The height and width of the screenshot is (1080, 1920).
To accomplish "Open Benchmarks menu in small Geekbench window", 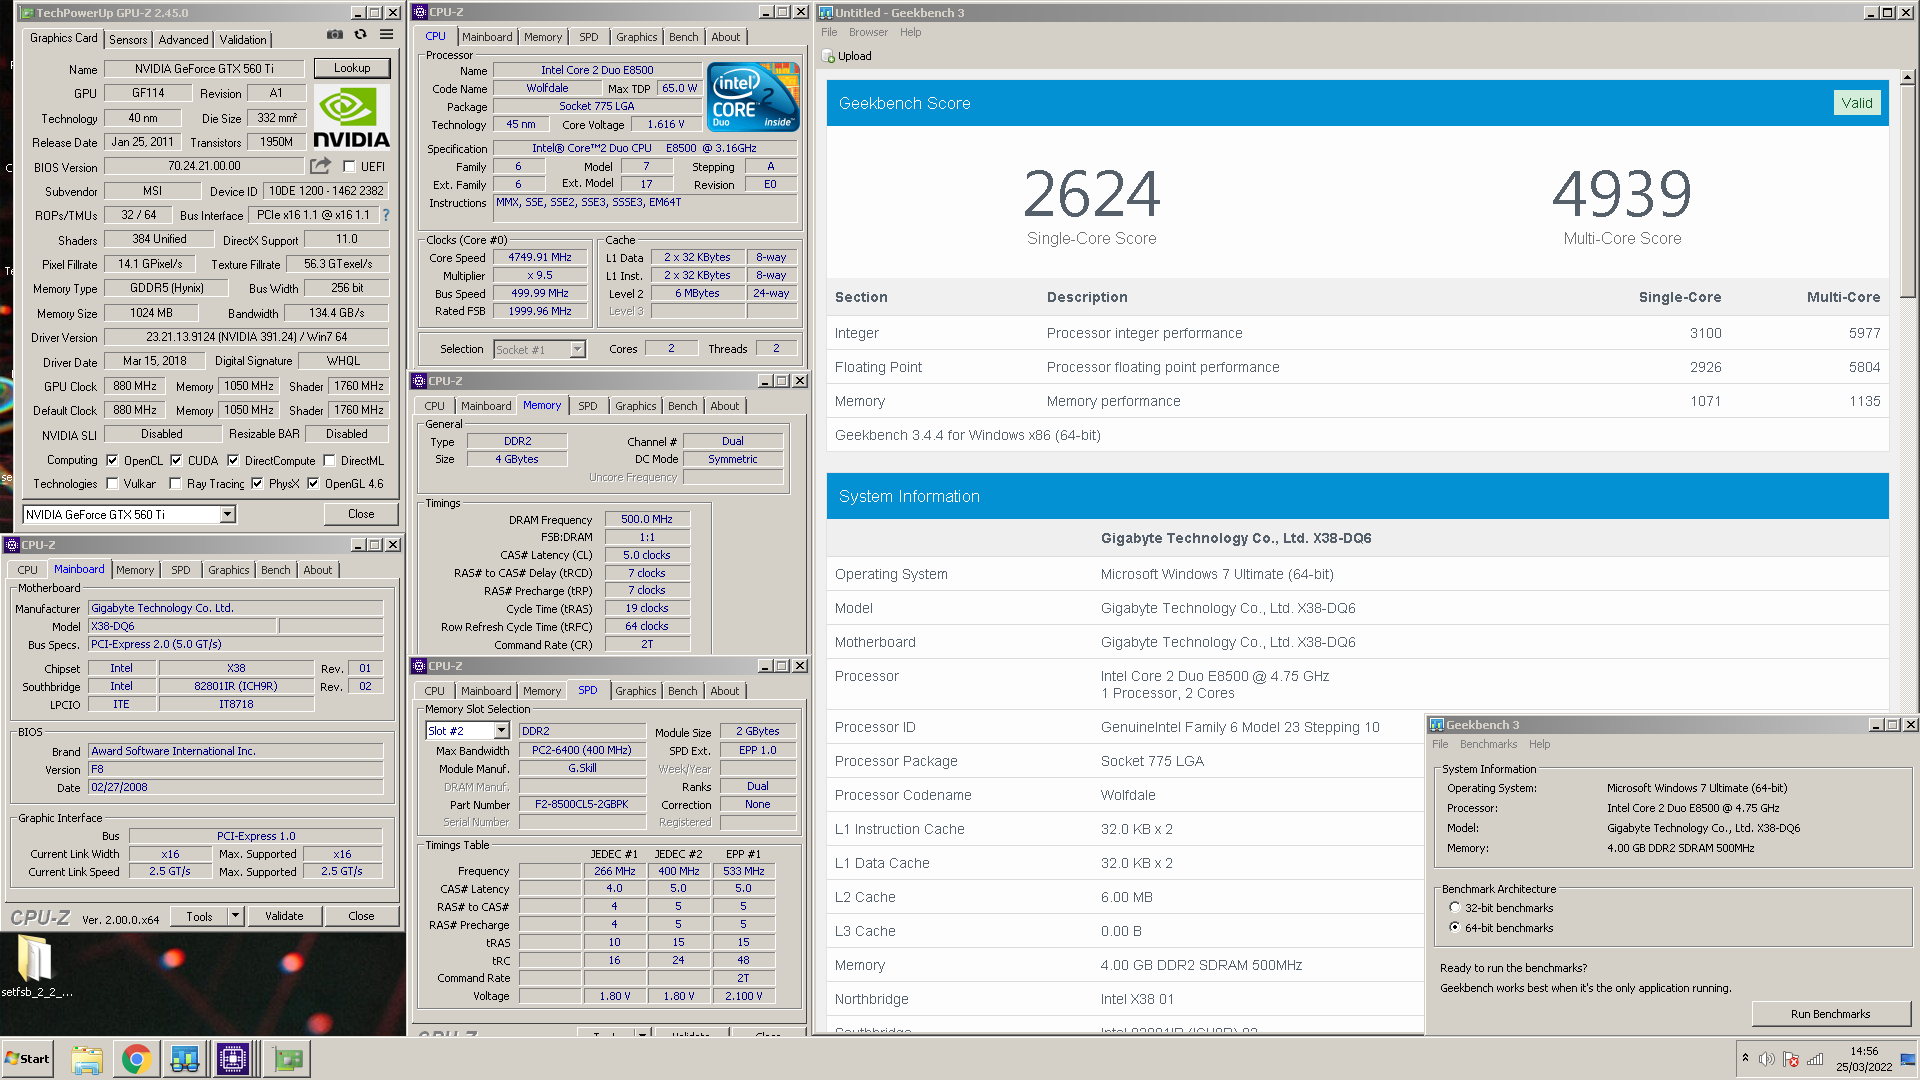I will (1488, 744).
